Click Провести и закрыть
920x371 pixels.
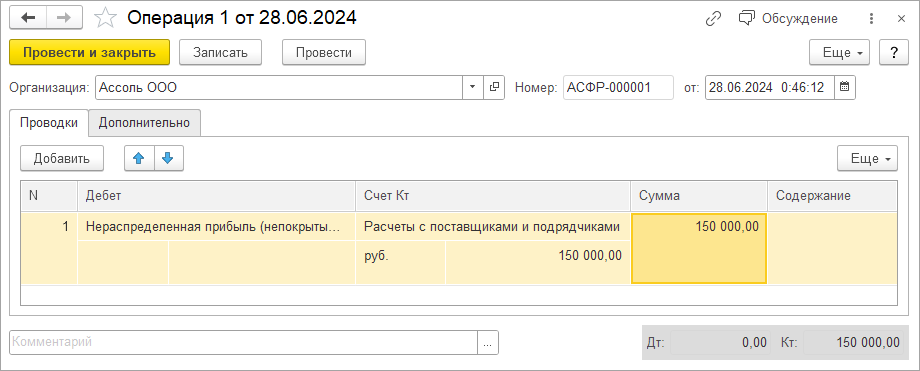click(x=89, y=52)
